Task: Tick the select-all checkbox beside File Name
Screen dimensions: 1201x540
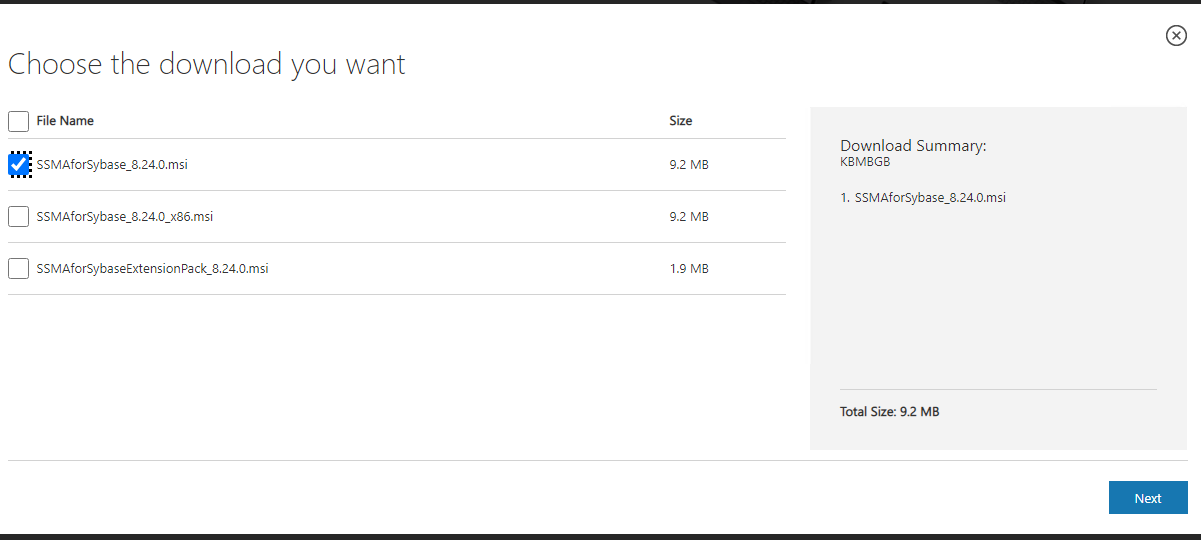Action: pyautogui.click(x=18, y=121)
